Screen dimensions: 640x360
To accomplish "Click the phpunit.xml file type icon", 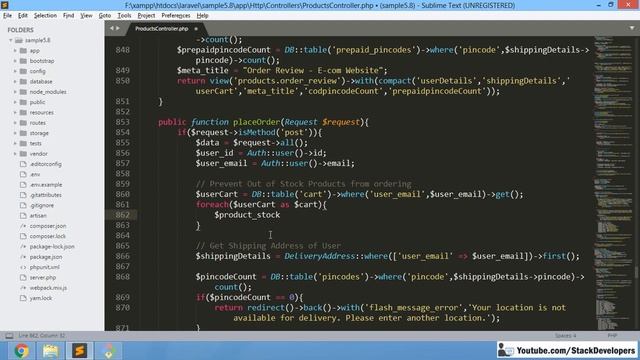I will pos(23,267).
